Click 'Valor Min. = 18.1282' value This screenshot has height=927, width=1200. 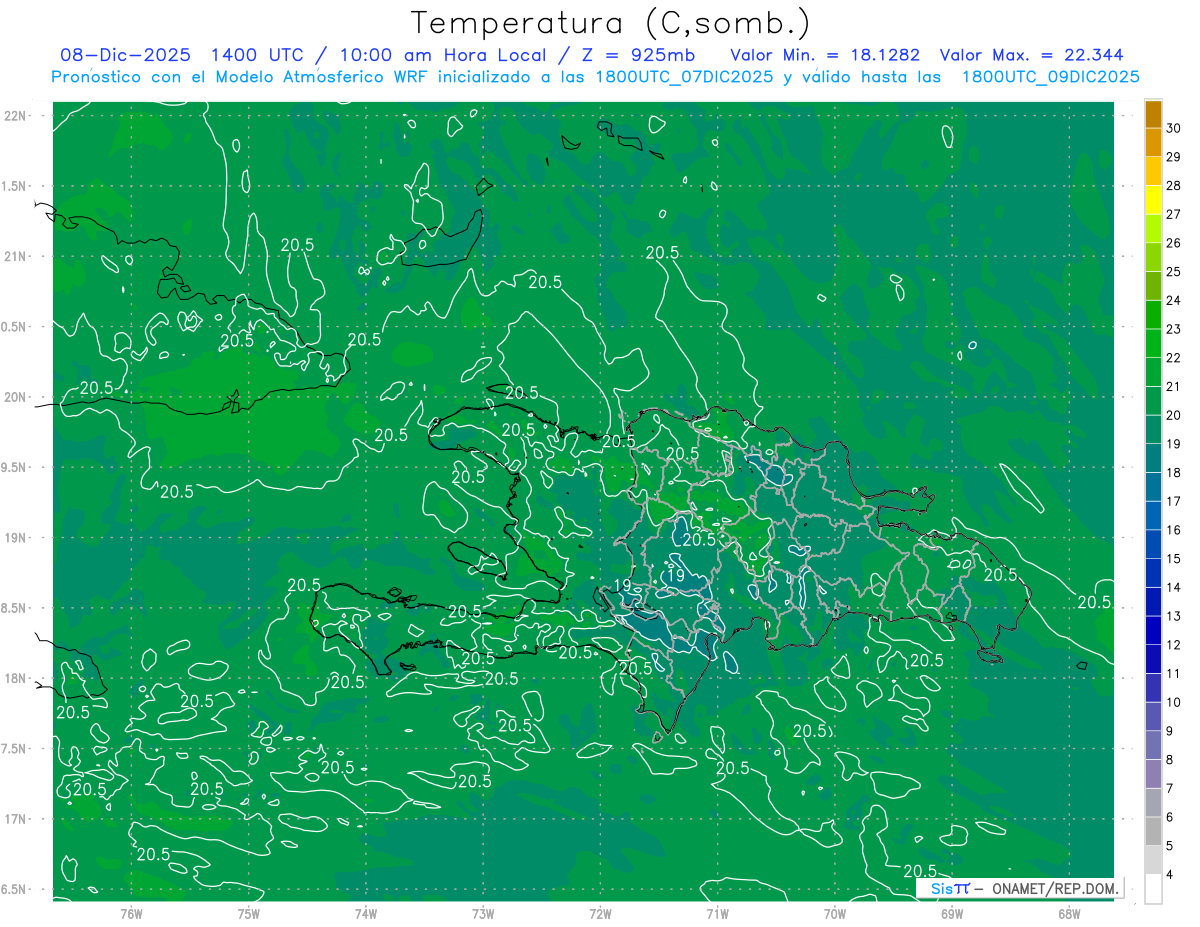(825, 55)
